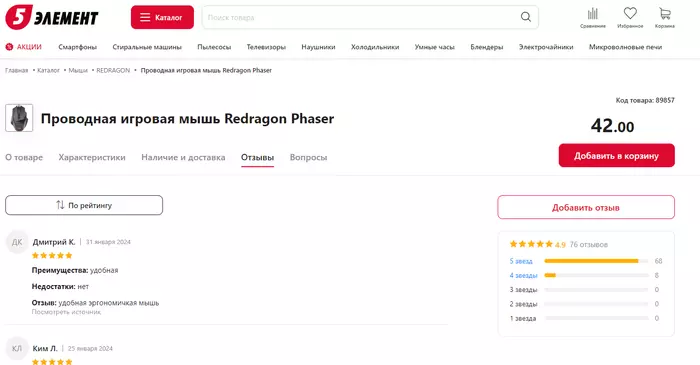Viewport: 700px width, 365px height.
Task: Click the product title heading
Action: click(x=188, y=119)
